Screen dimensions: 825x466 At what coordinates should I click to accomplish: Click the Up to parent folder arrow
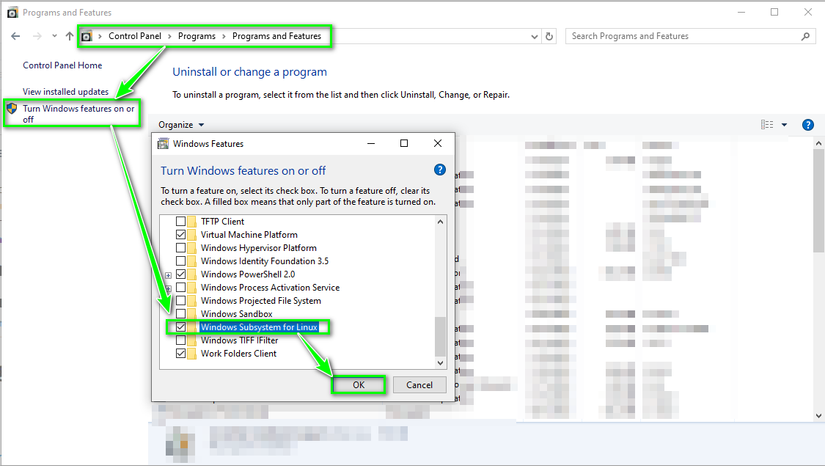click(x=69, y=36)
